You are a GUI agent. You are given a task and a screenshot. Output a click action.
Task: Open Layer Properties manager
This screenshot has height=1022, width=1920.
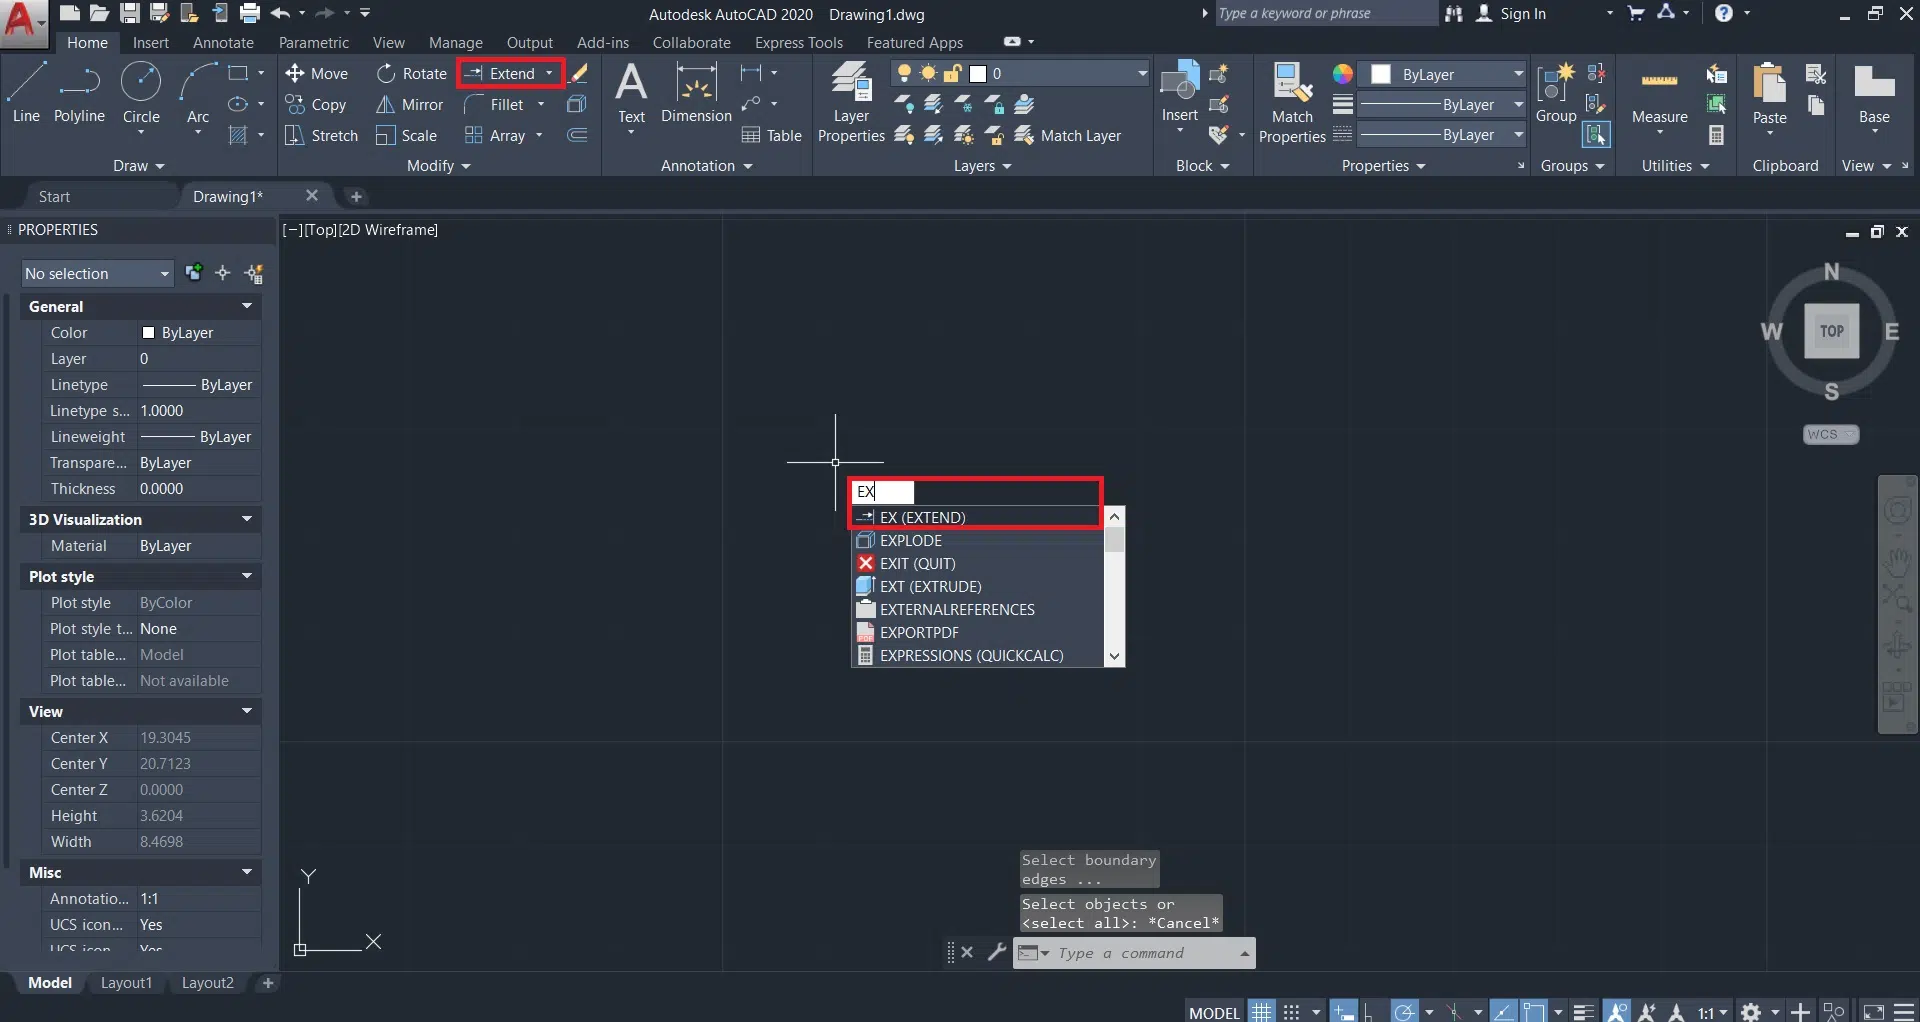pyautogui.click(x=851, y=102)
